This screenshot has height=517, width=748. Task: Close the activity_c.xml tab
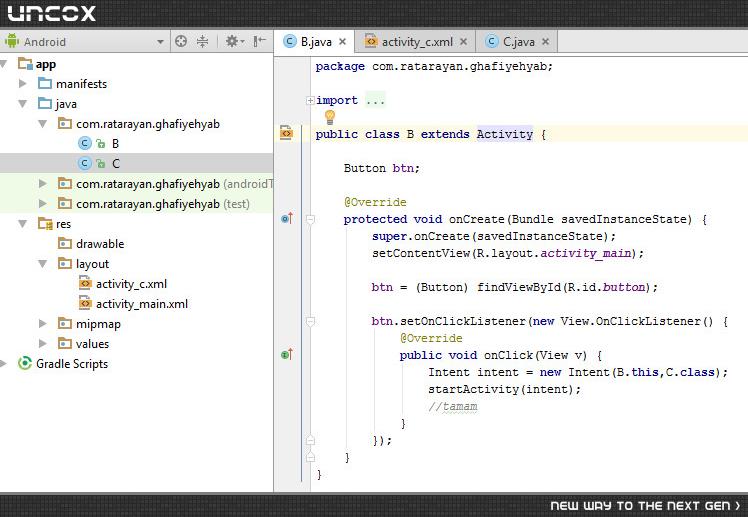pyautogui.click(x=463, y=42)
